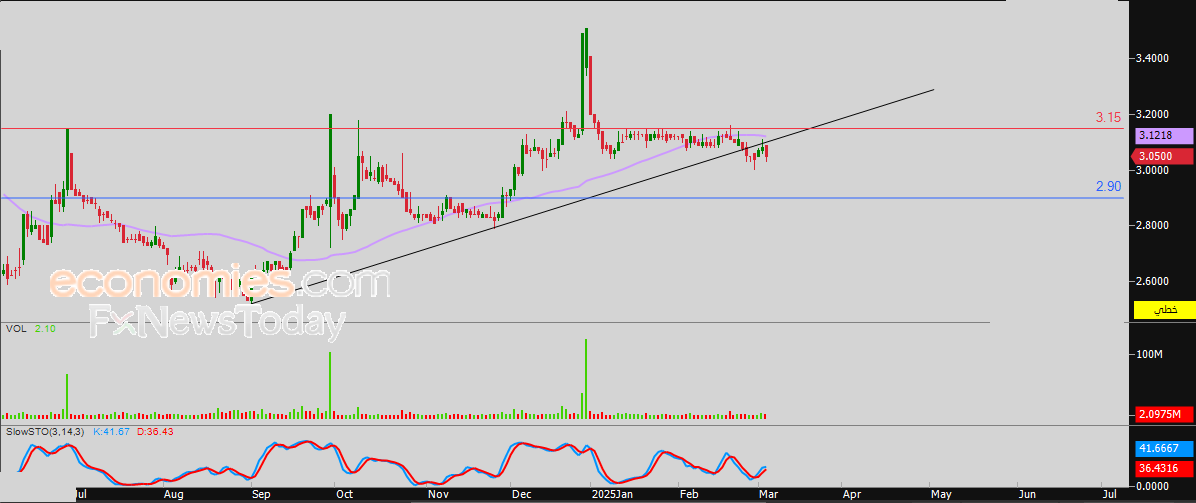Click the purple 3.1218 moving average price tag
This screenshot has width=1196, height=503.
click(1164, 136)
